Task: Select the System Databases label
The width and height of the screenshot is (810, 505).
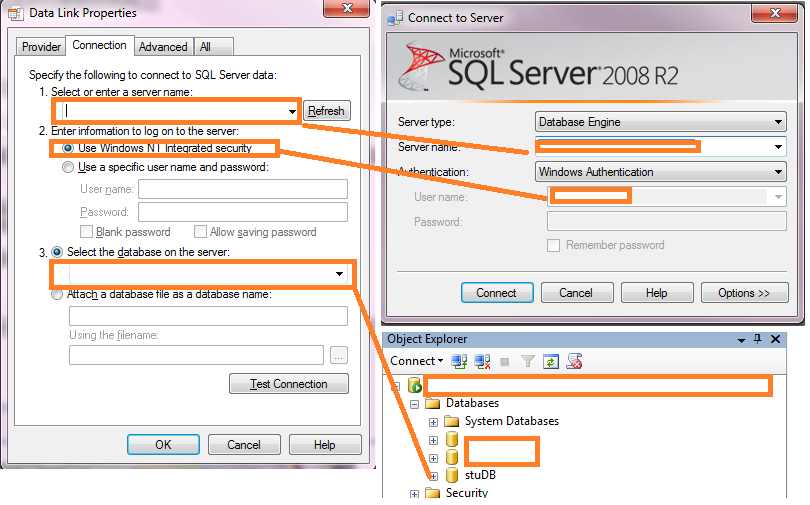Action: [511, 421]
